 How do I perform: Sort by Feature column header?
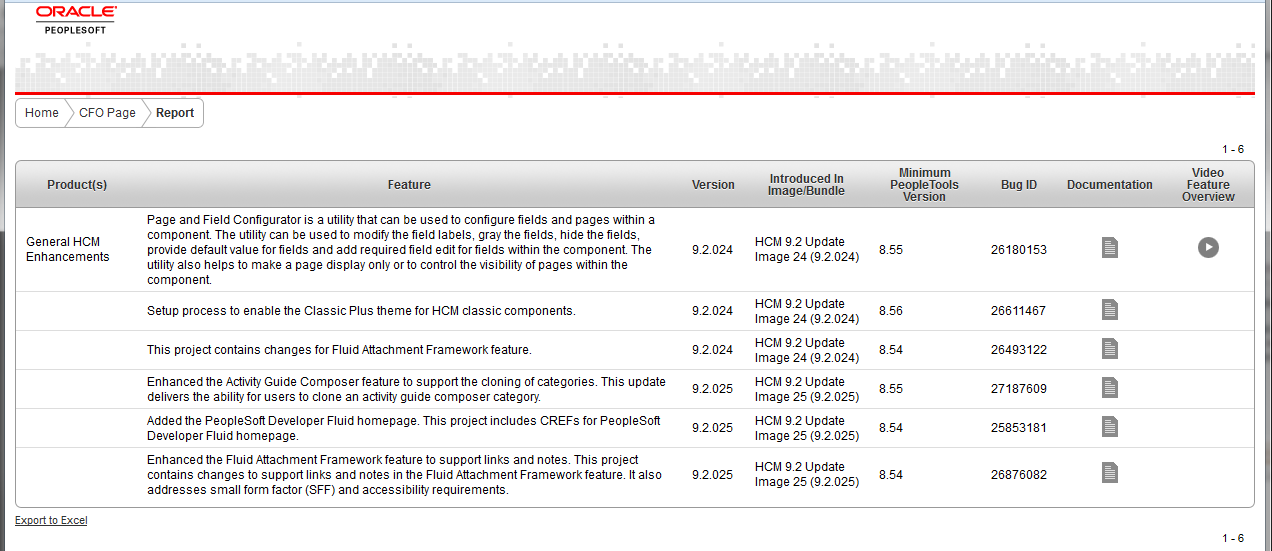(x=409, y=185)
